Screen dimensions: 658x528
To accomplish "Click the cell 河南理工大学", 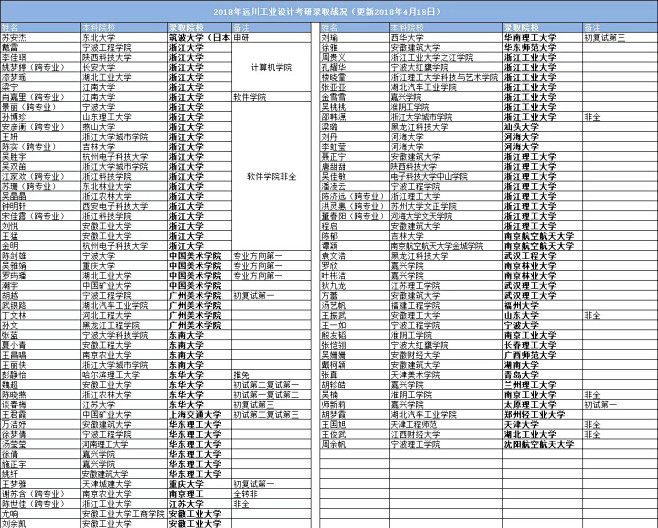I will 124,444.
